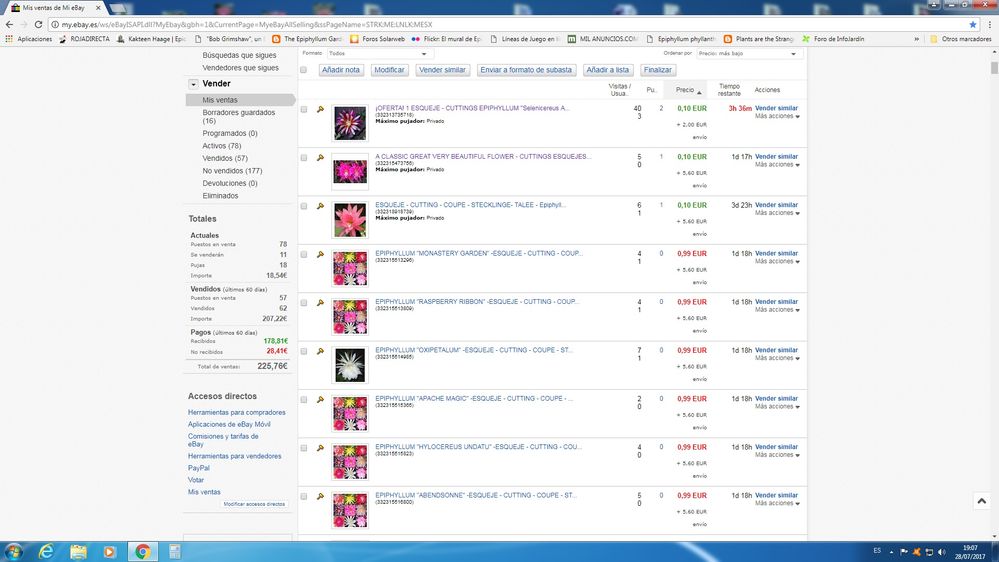Select checkbox for MONASTERY GARDEN listing
Viewport: 999px width, 562px height.
coord(304,255)
